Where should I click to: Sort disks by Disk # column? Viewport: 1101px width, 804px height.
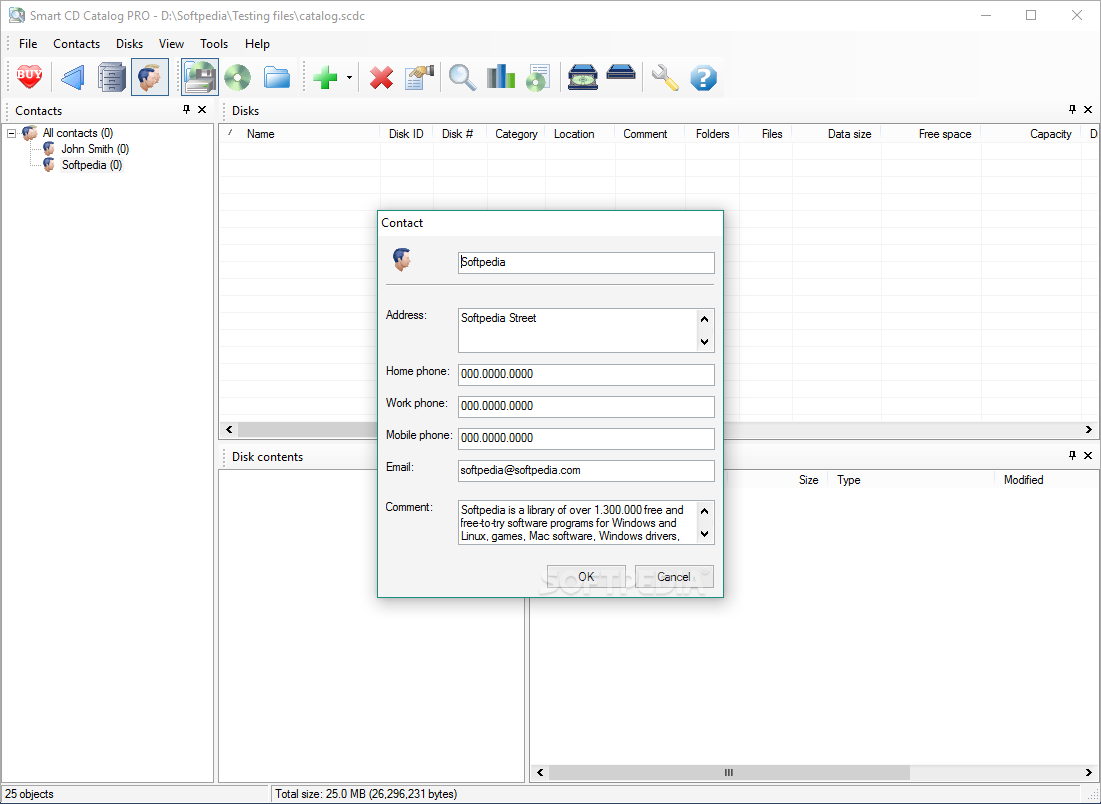coord(460,133)
